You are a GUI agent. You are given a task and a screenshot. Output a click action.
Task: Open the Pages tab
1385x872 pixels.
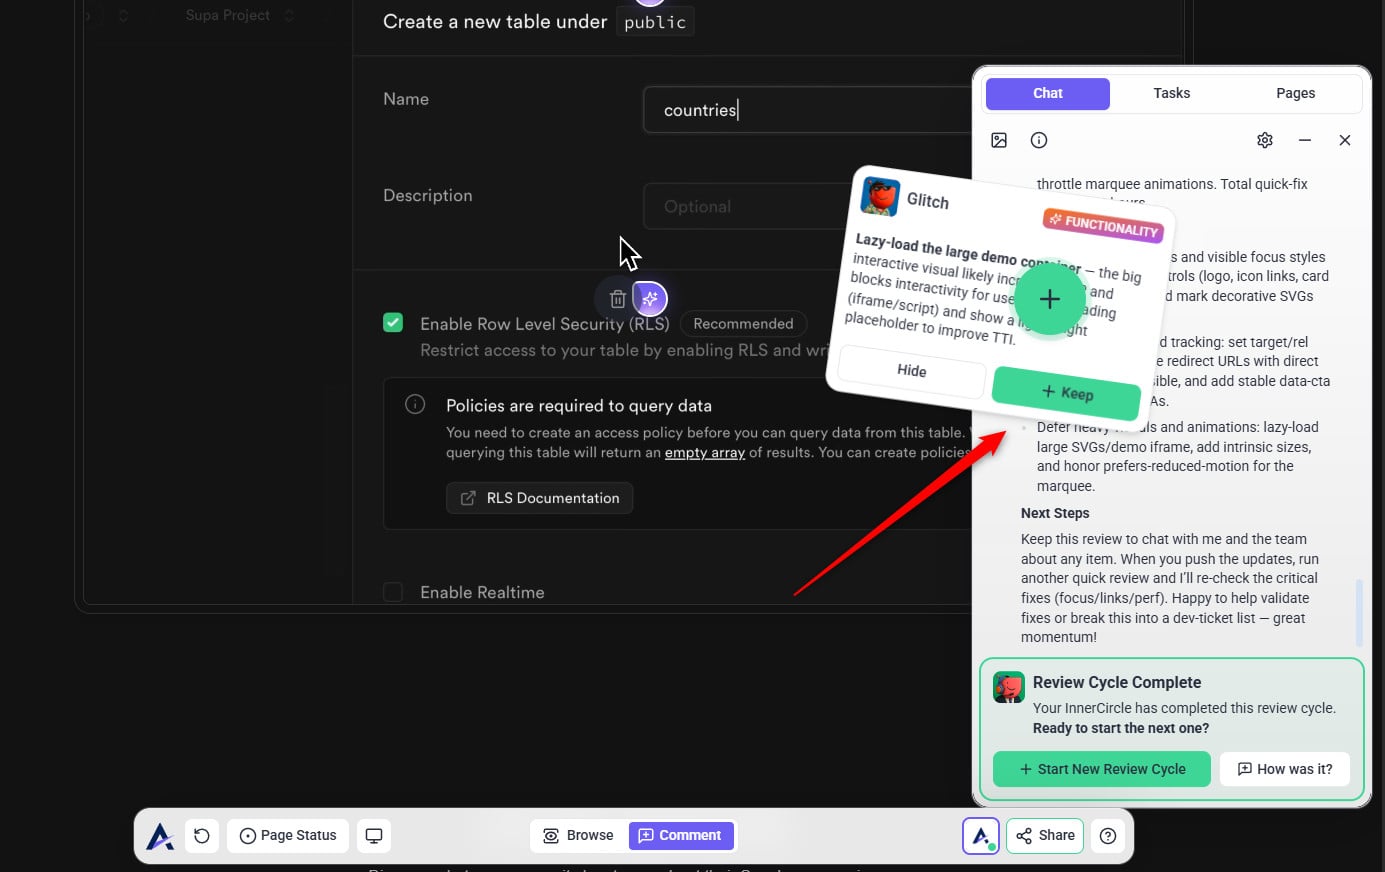pos(1295,93)
